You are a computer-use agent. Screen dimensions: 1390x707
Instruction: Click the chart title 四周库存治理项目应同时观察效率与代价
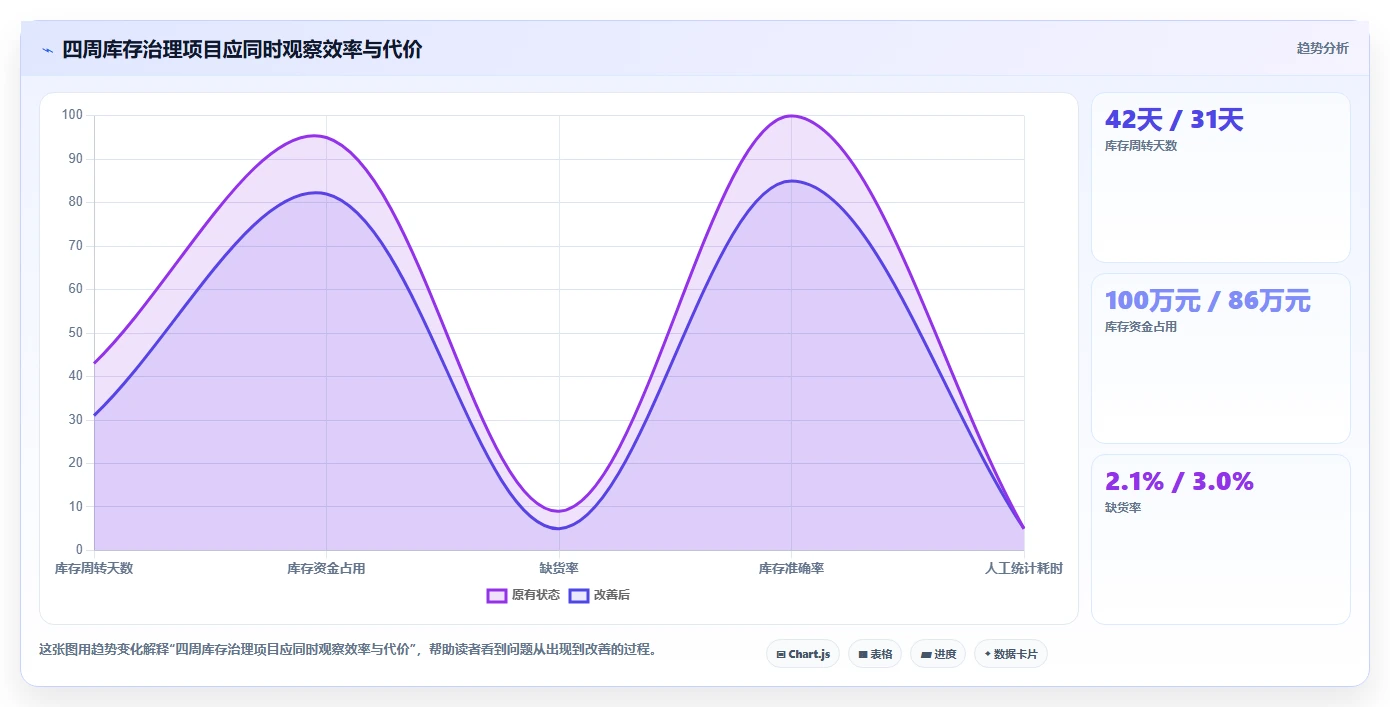click(242, 49)
